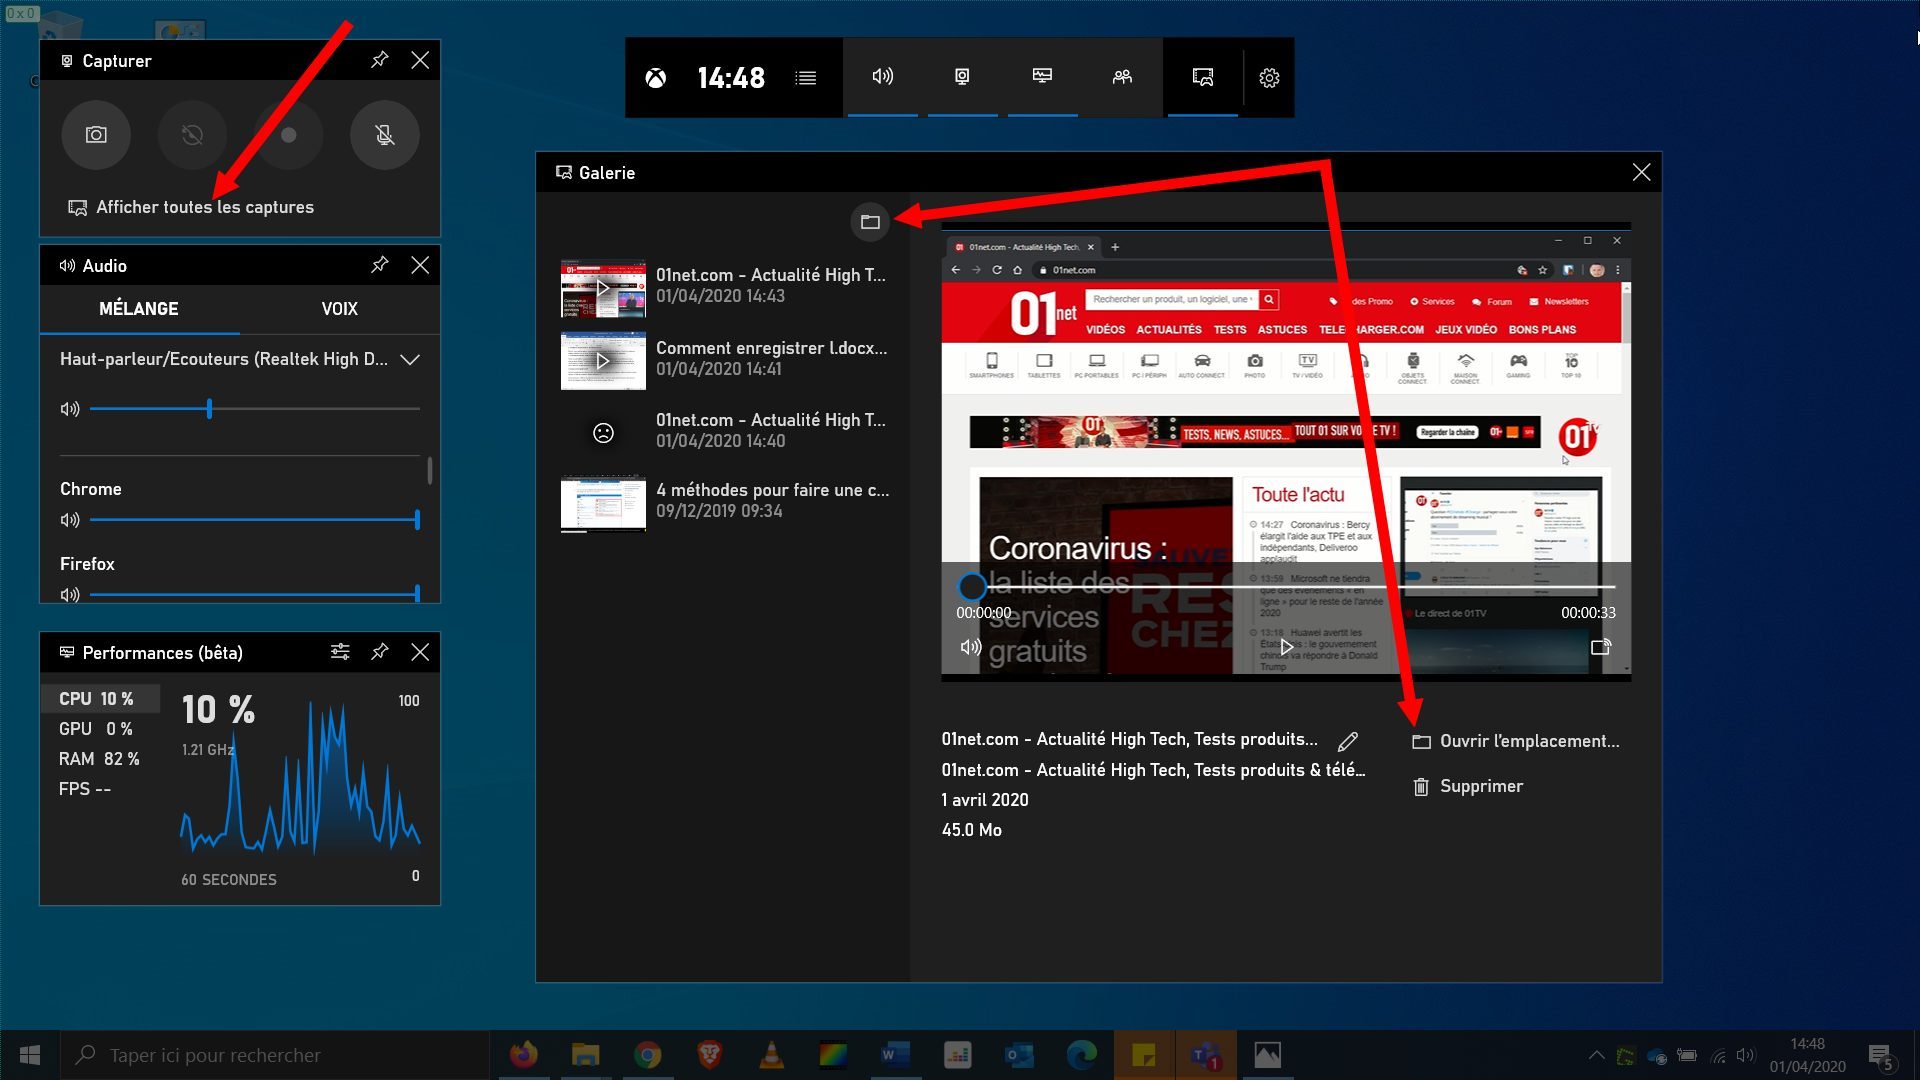Open Outlook from the taskbar

click(1019, 1055)
